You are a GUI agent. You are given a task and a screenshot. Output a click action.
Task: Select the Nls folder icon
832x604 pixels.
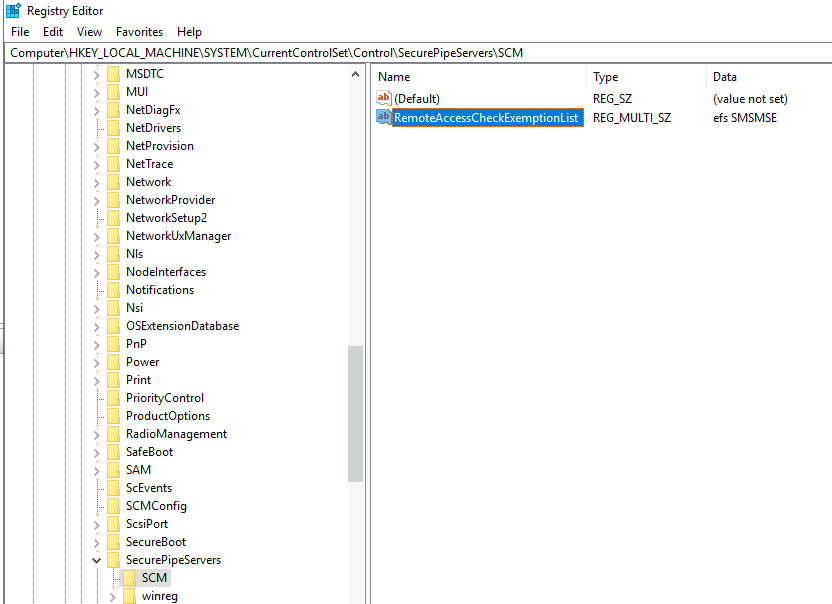(113, 254)
